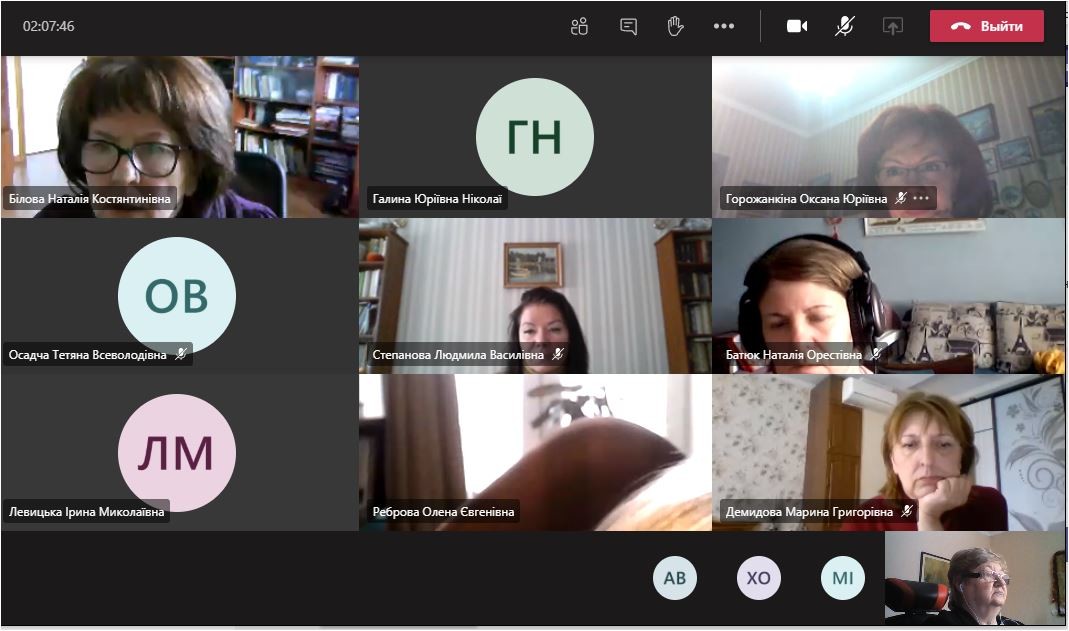
Task: Toggle the camera on or off
Action: 797,27
